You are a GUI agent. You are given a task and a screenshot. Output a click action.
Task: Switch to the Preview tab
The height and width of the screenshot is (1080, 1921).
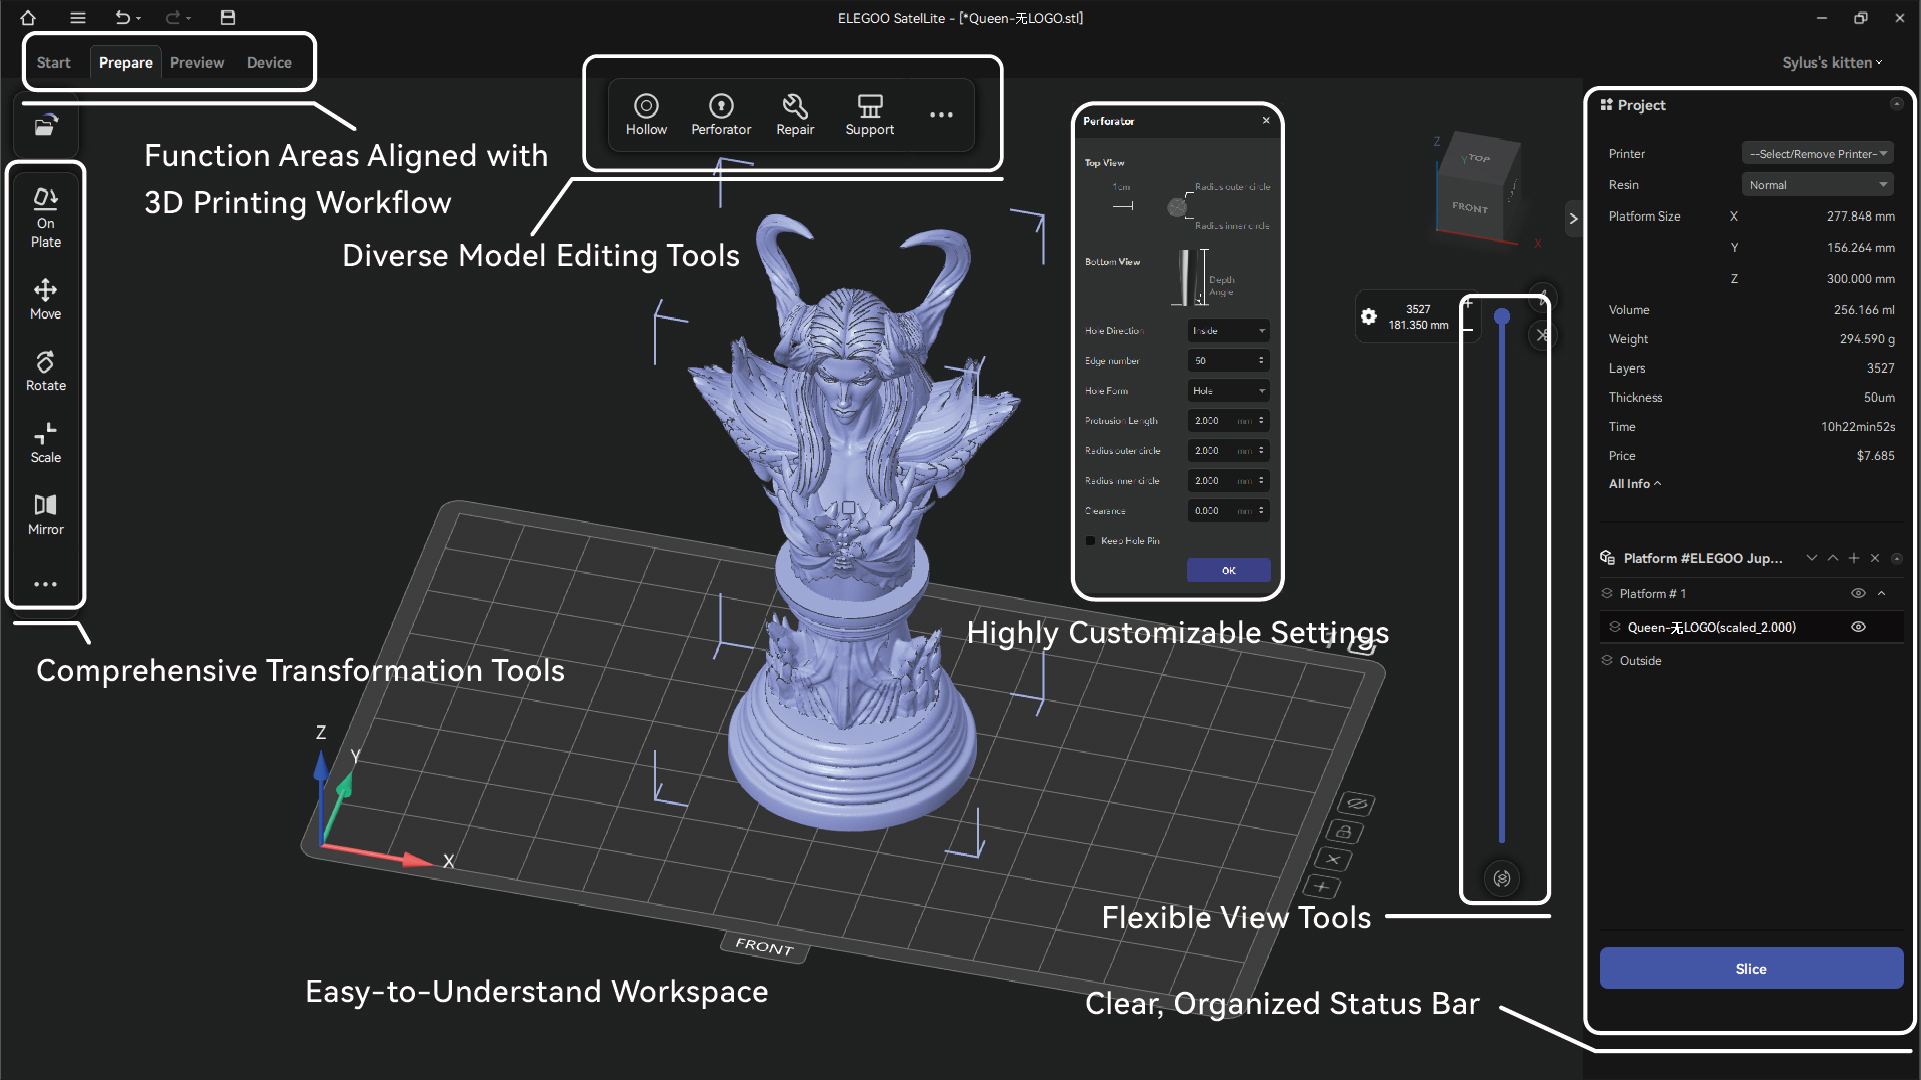197,62
